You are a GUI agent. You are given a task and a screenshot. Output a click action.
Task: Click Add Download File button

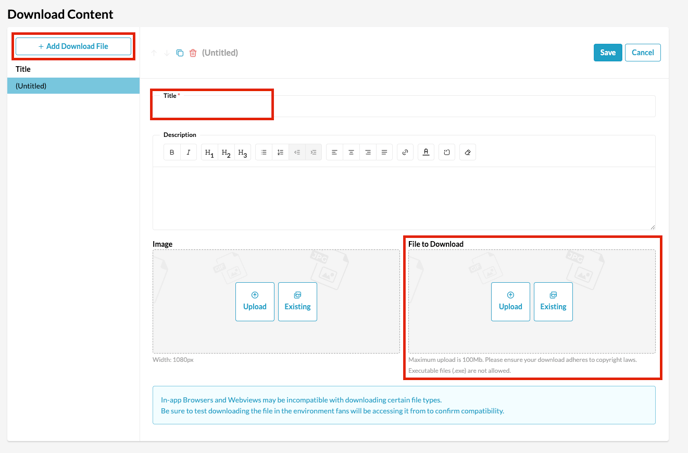pos(73,46)
